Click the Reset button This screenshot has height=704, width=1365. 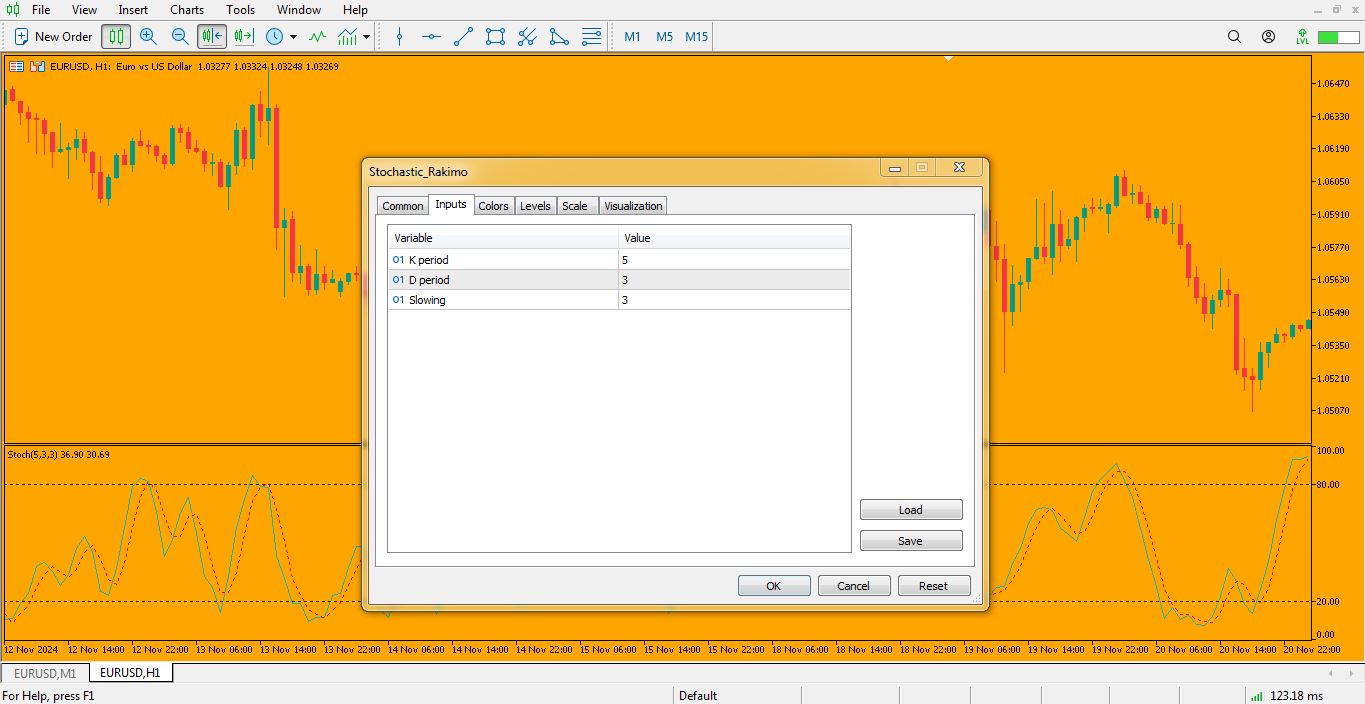933,586
